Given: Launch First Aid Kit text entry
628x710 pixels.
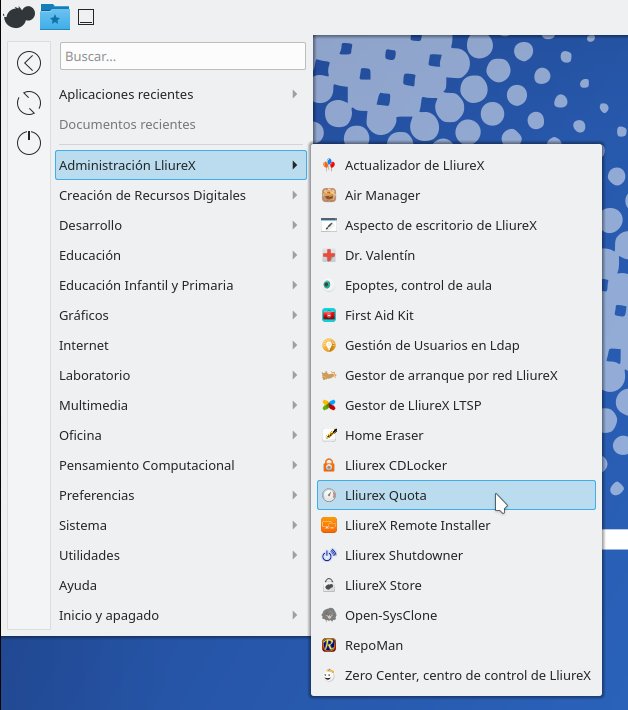Looking at the screenshot, I should point(379,316).
